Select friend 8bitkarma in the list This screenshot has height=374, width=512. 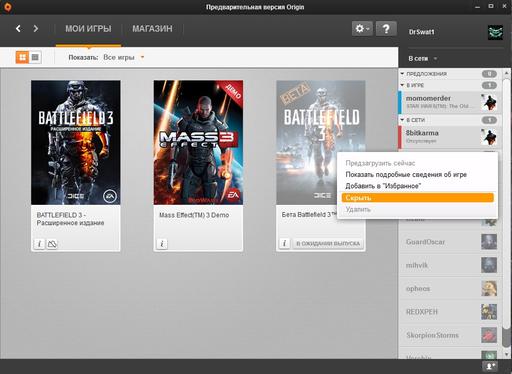pyautogui.click(x=449, y=136)
